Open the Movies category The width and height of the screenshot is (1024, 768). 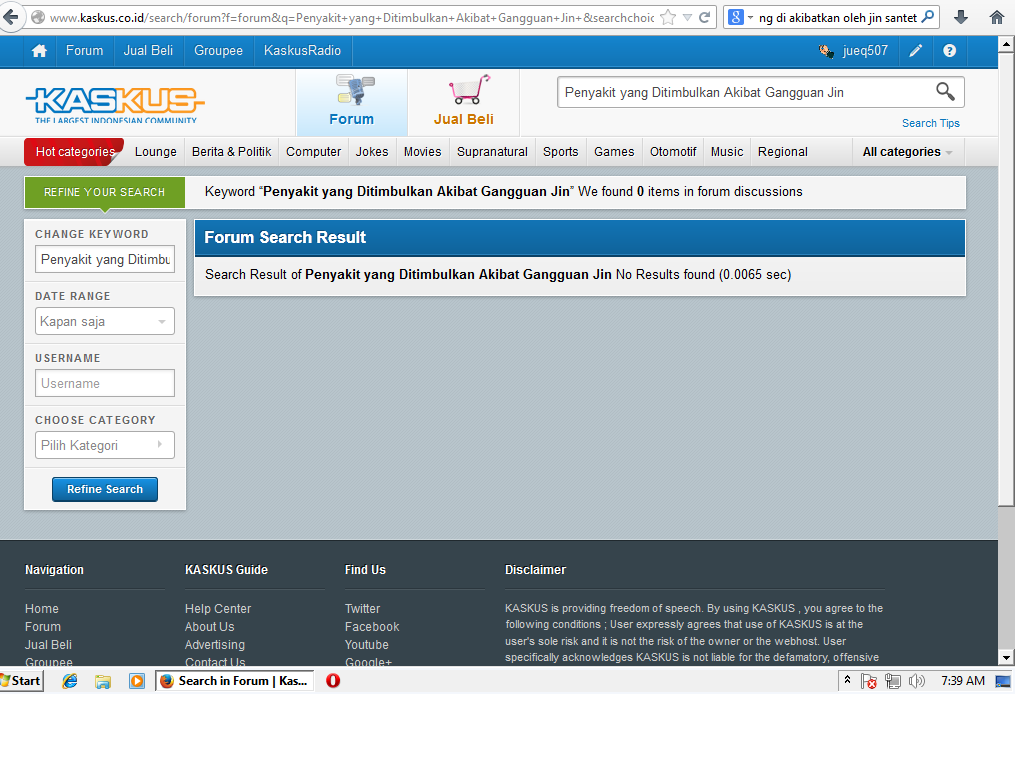coord(423,152)
